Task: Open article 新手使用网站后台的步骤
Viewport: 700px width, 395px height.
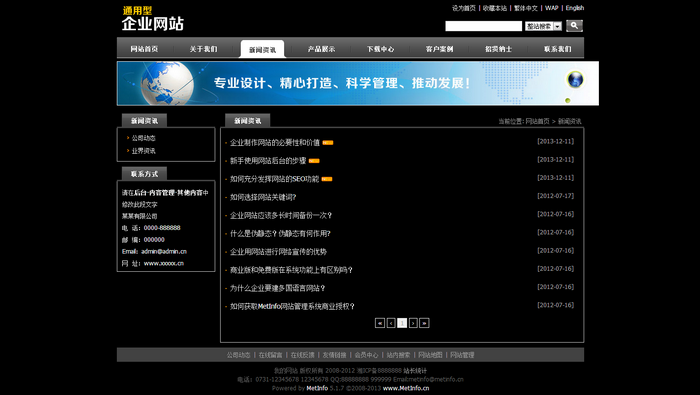Action: coord(268,161)
